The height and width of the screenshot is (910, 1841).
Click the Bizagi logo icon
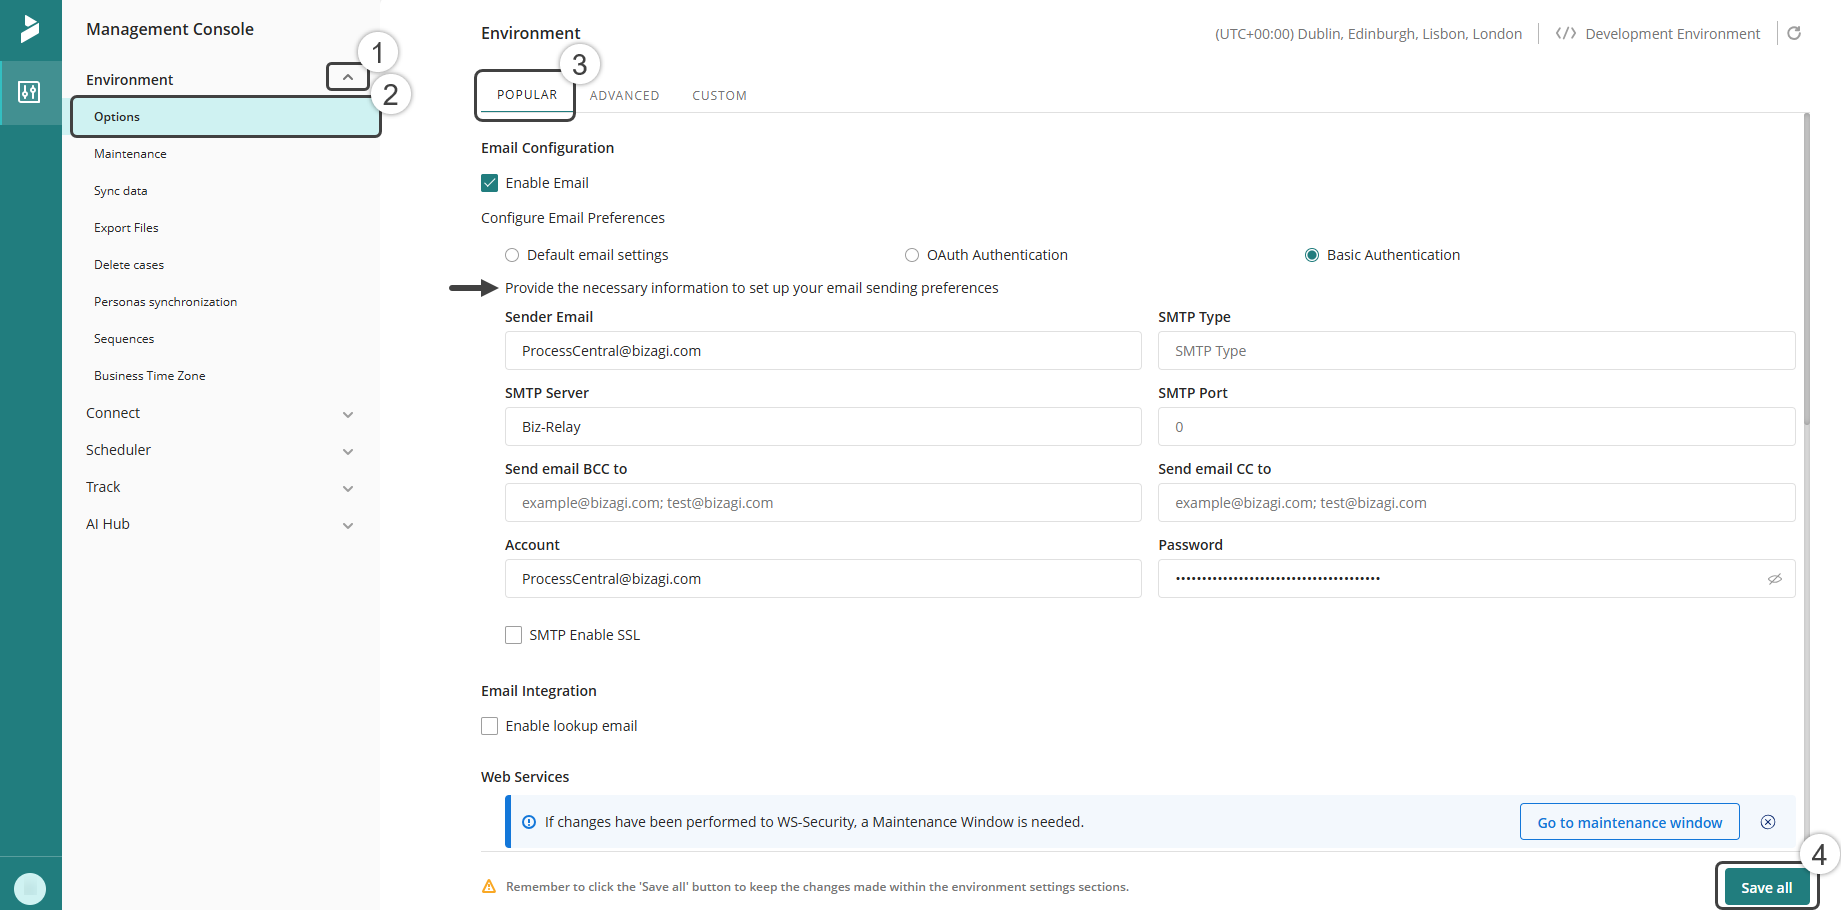click(30, 29)
